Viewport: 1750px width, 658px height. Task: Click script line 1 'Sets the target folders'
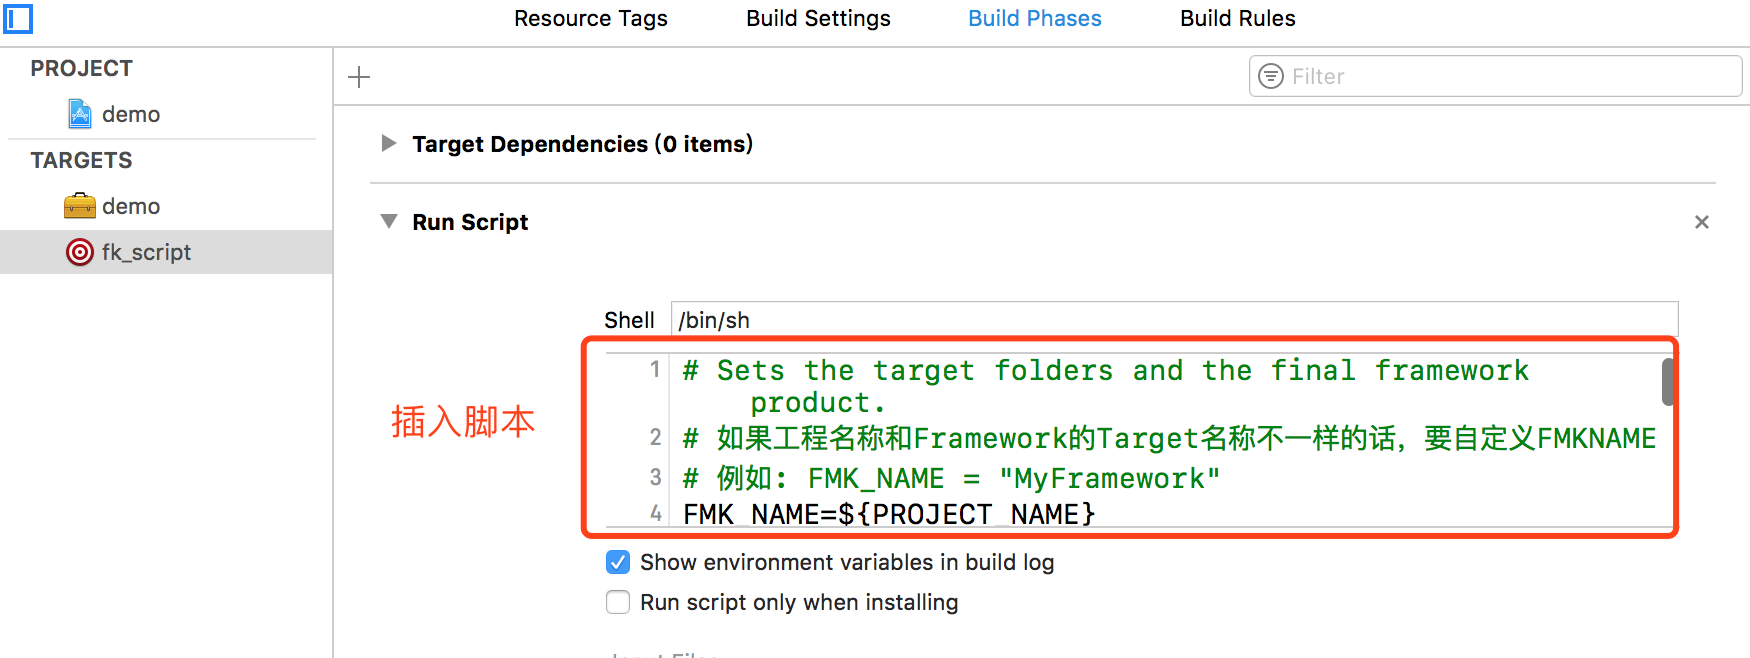[1105, 386]
